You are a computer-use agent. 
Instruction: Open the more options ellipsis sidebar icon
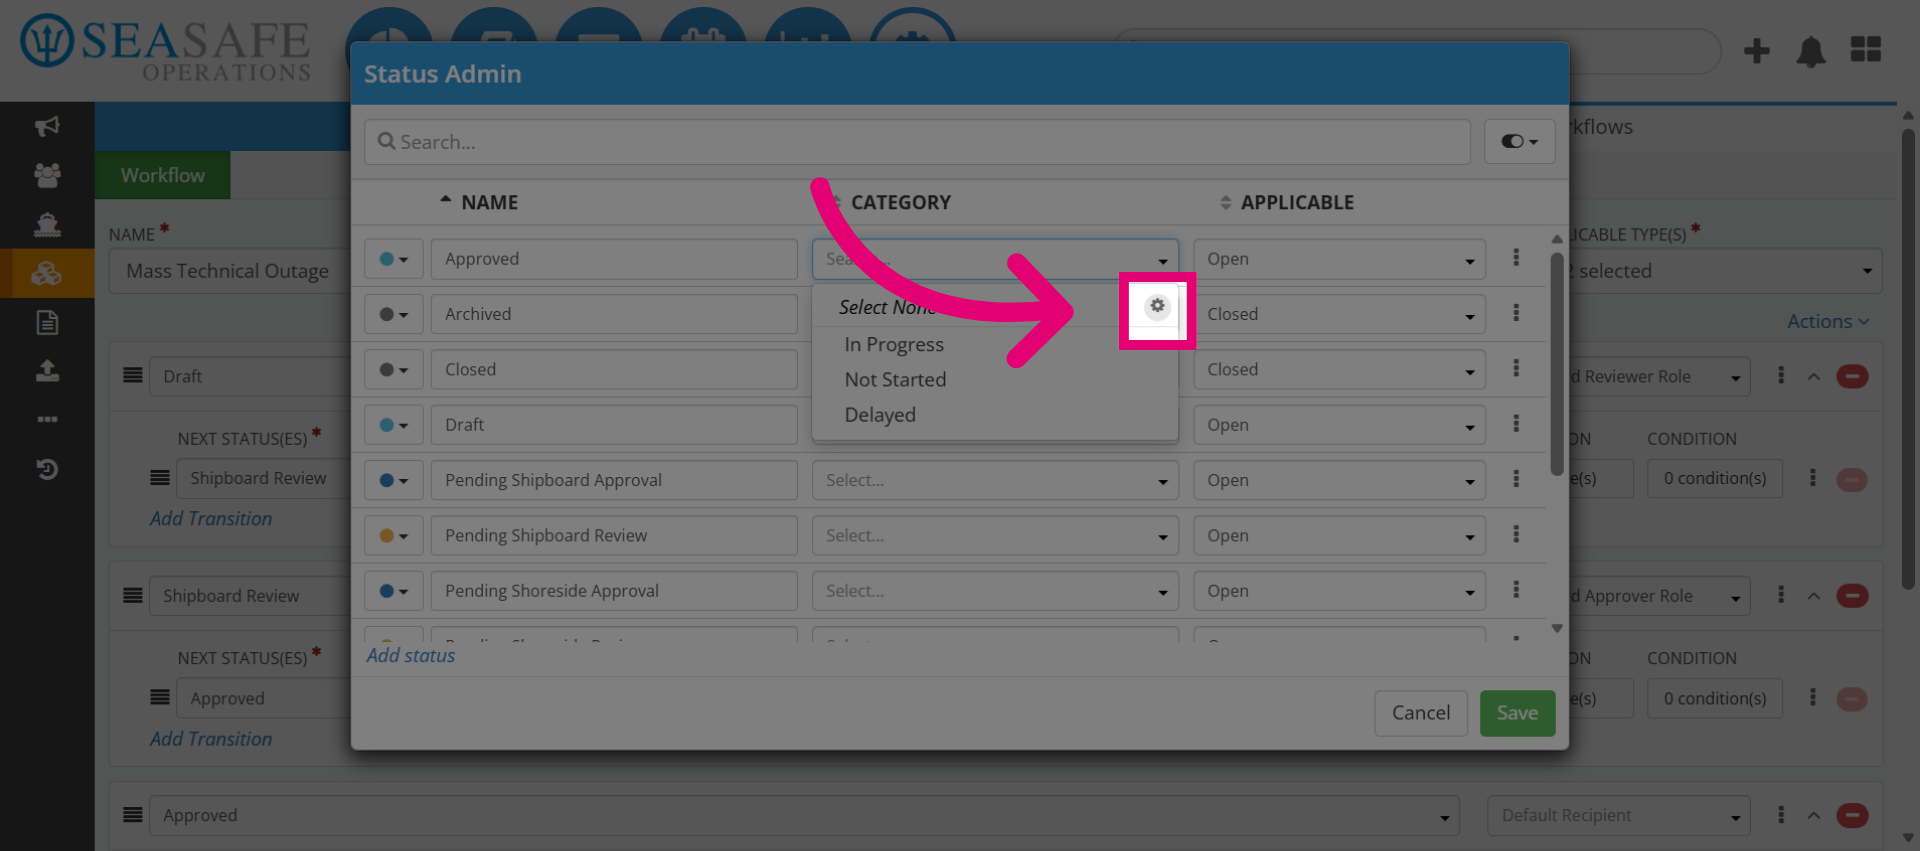click(47, 420)
